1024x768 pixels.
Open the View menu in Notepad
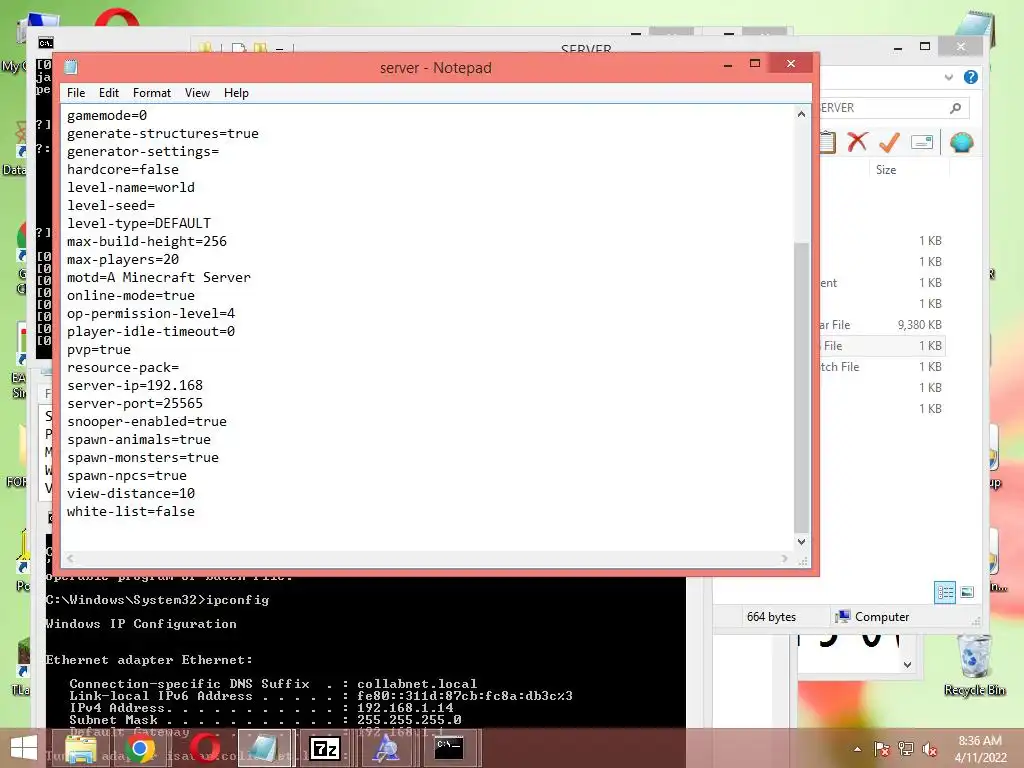point(197,93)
